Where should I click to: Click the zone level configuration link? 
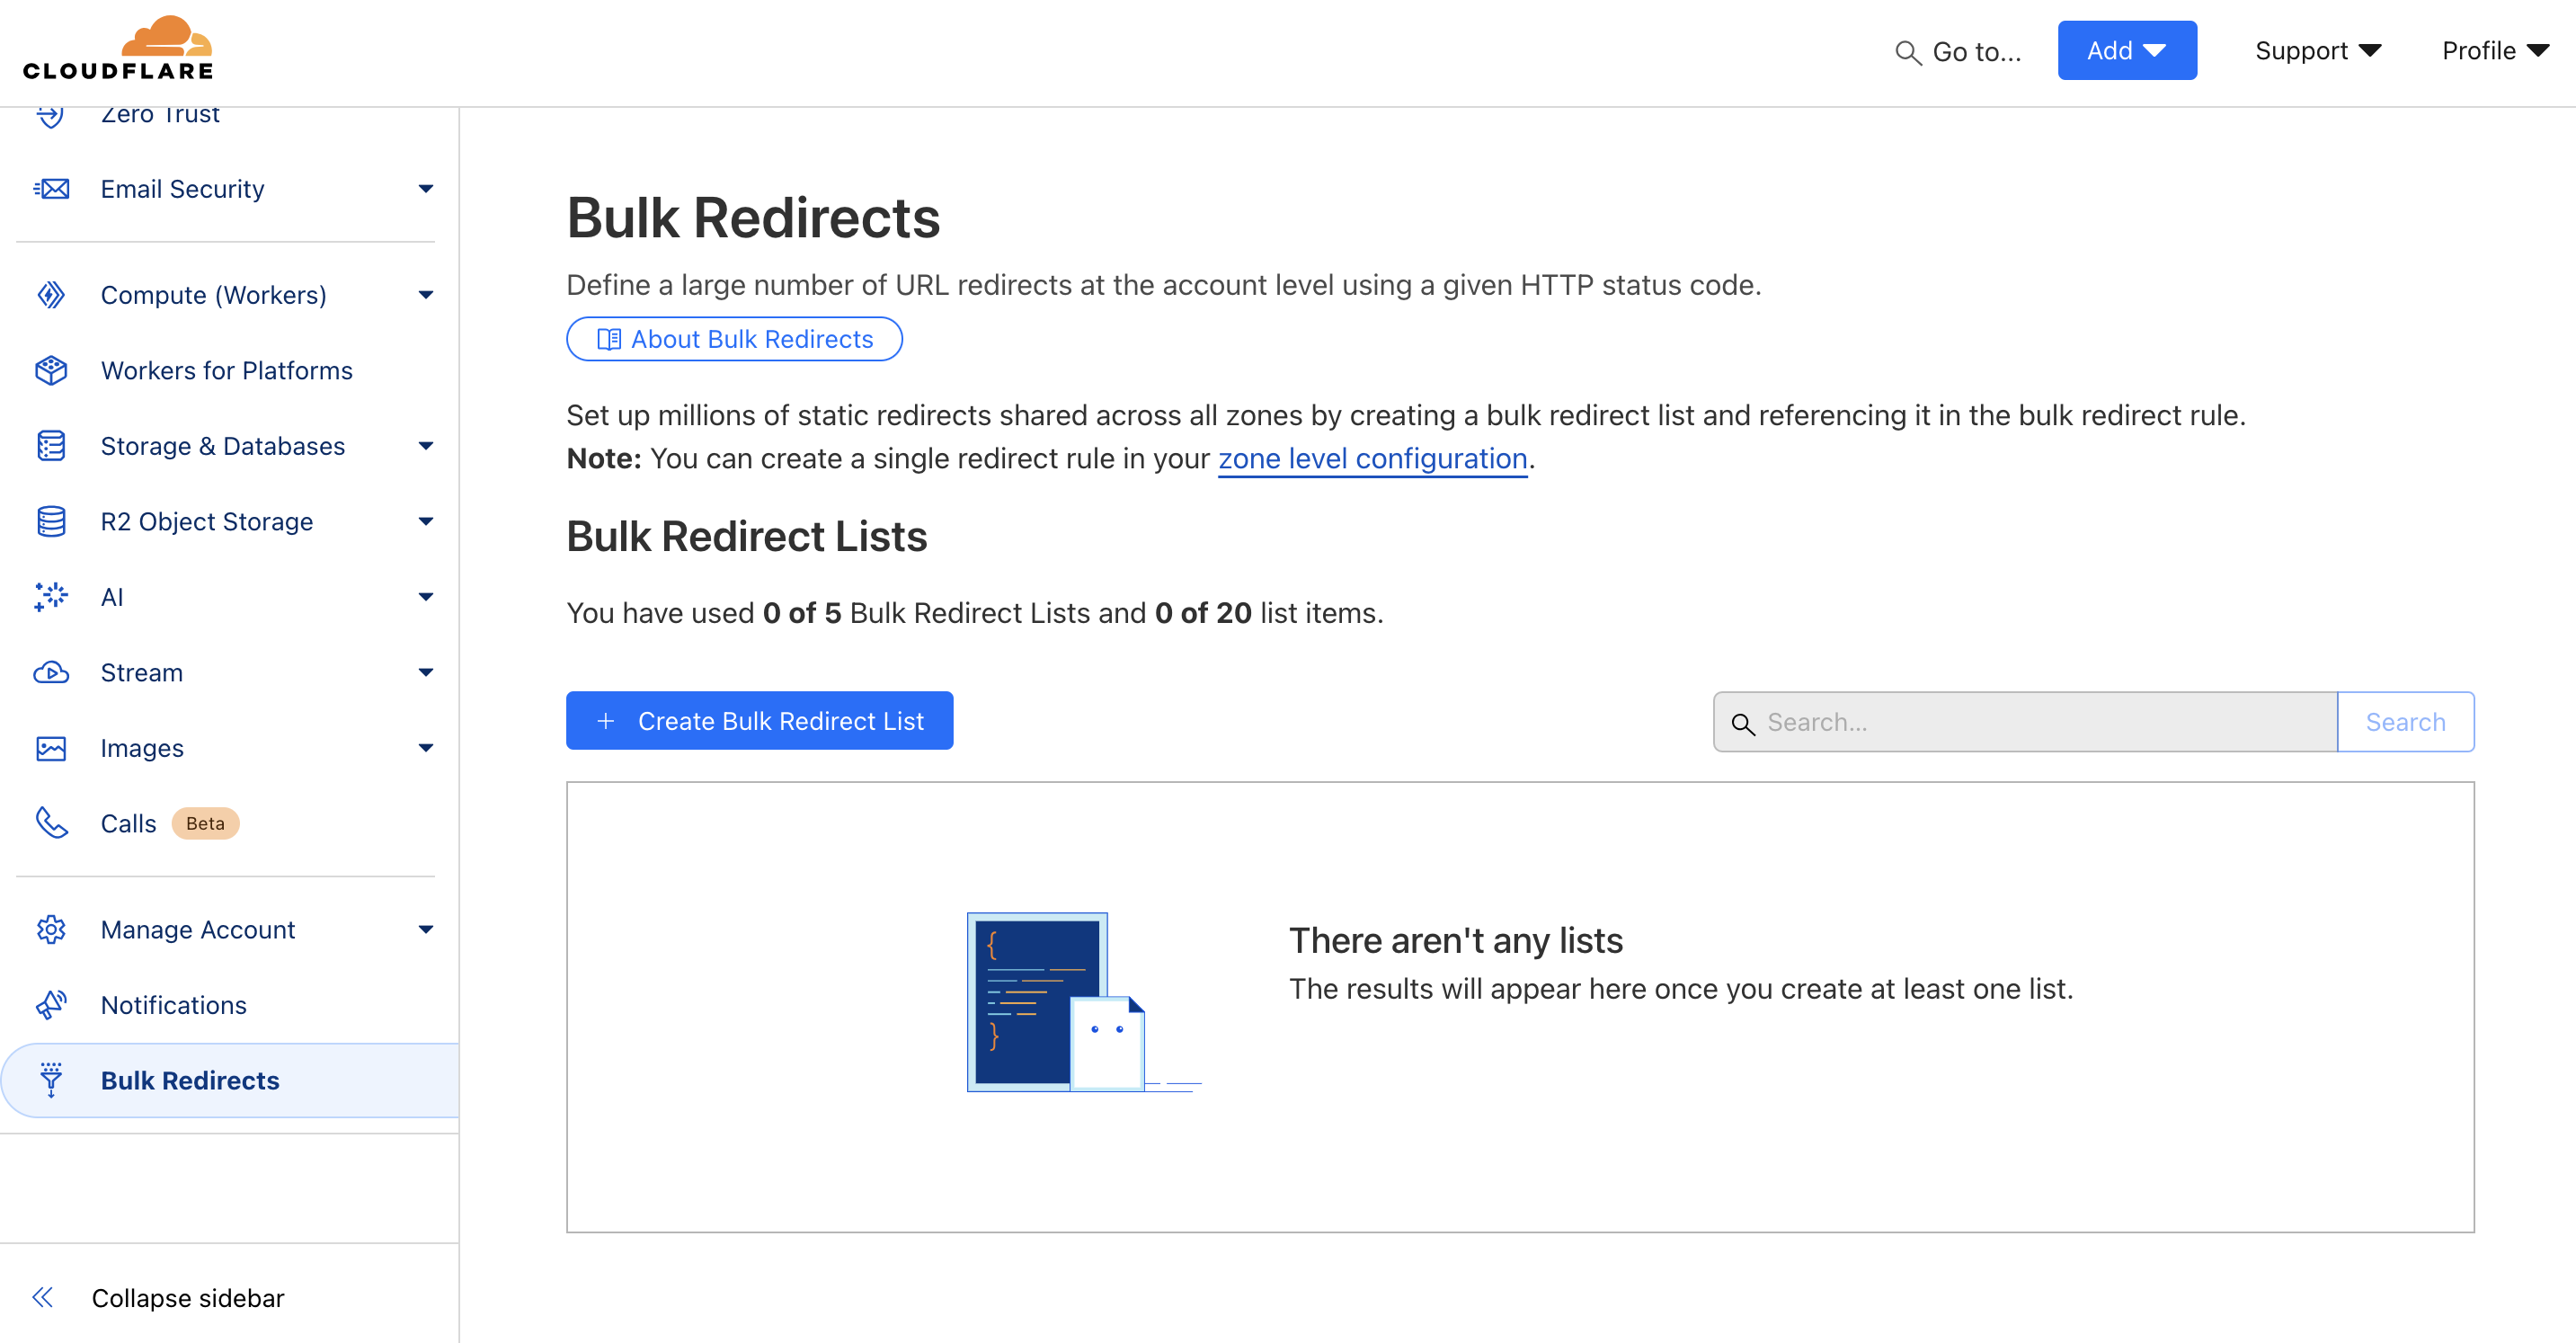pos(1372,457)
